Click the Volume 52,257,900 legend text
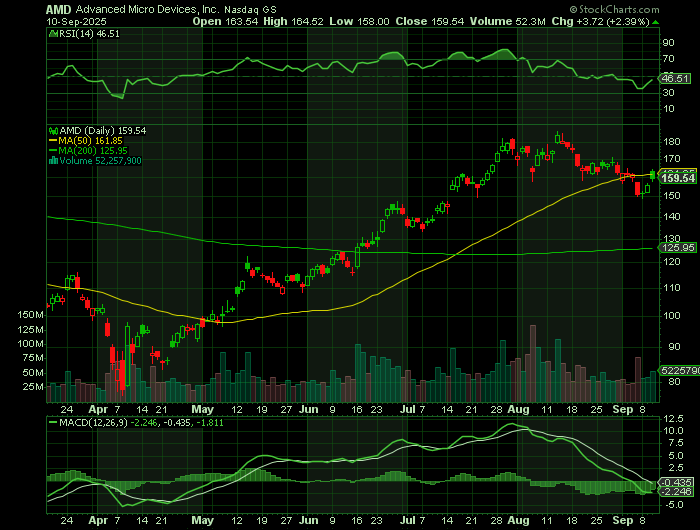 100,161
